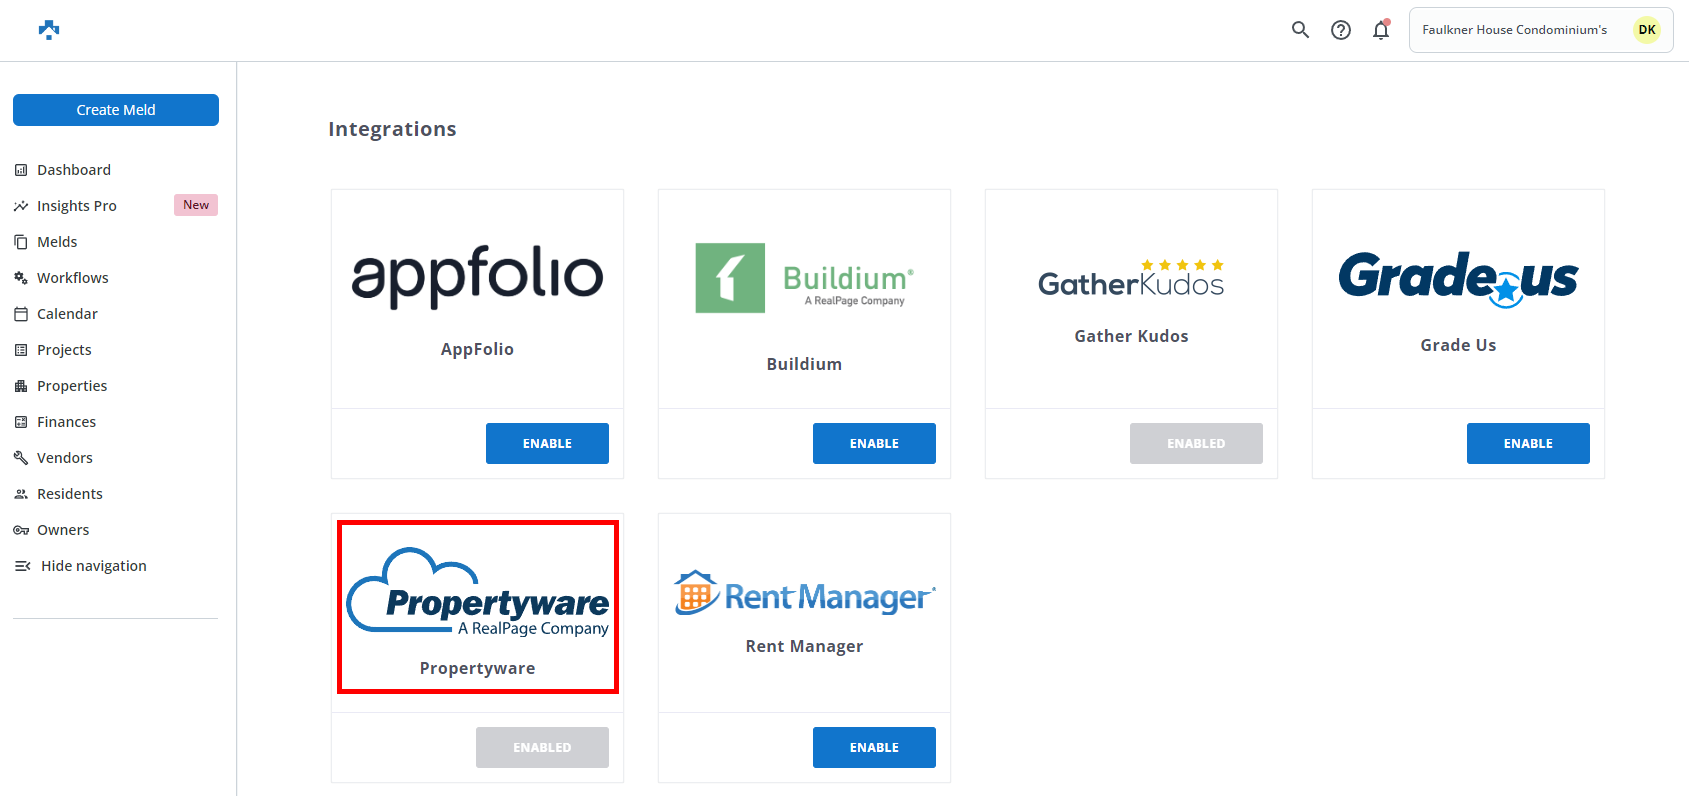Image resolution: width=1689 pixels, height=796 pixels.
Task: Open Insights Pro menu item
Action: tap(77, 206)
